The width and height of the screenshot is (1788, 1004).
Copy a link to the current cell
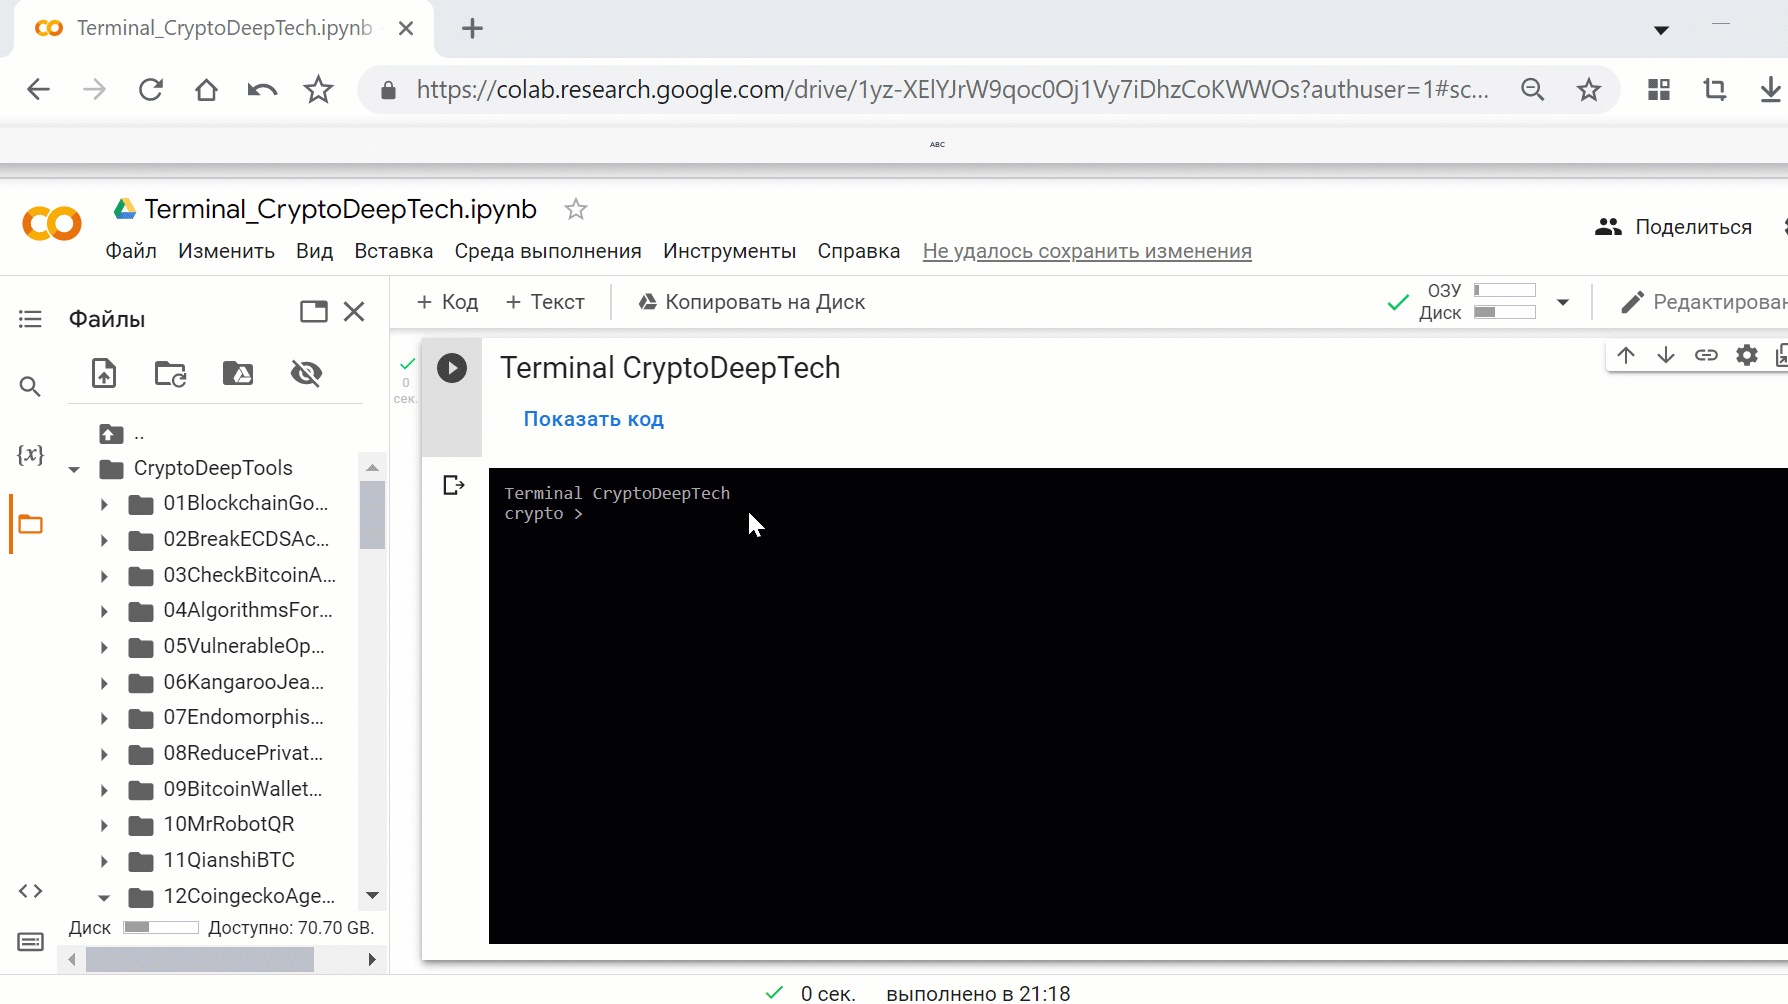[1706, 354]
